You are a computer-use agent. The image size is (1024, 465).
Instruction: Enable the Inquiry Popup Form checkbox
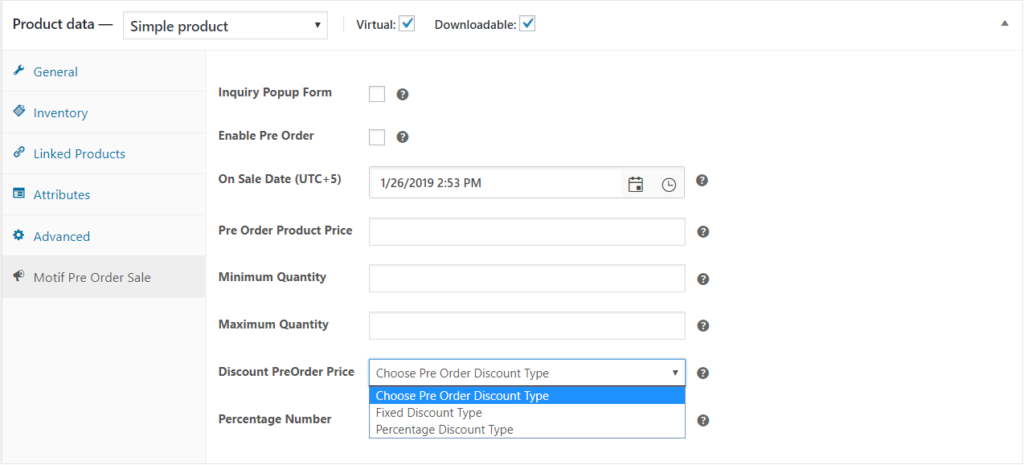[x=377, y=94]
